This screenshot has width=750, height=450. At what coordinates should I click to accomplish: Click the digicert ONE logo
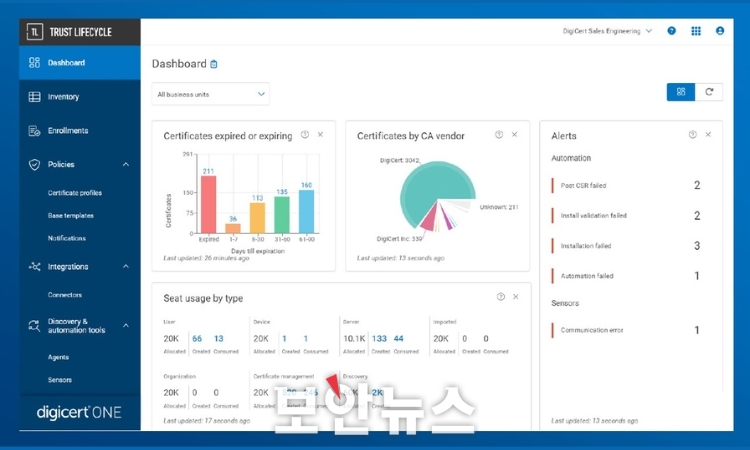[79, 412]
